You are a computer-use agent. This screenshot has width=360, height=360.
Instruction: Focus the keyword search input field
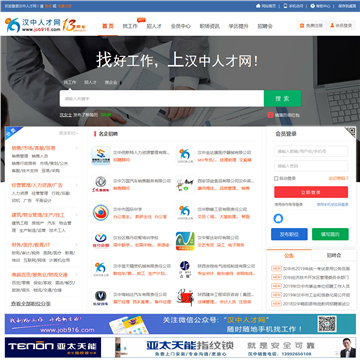click(x=162, y=98)
